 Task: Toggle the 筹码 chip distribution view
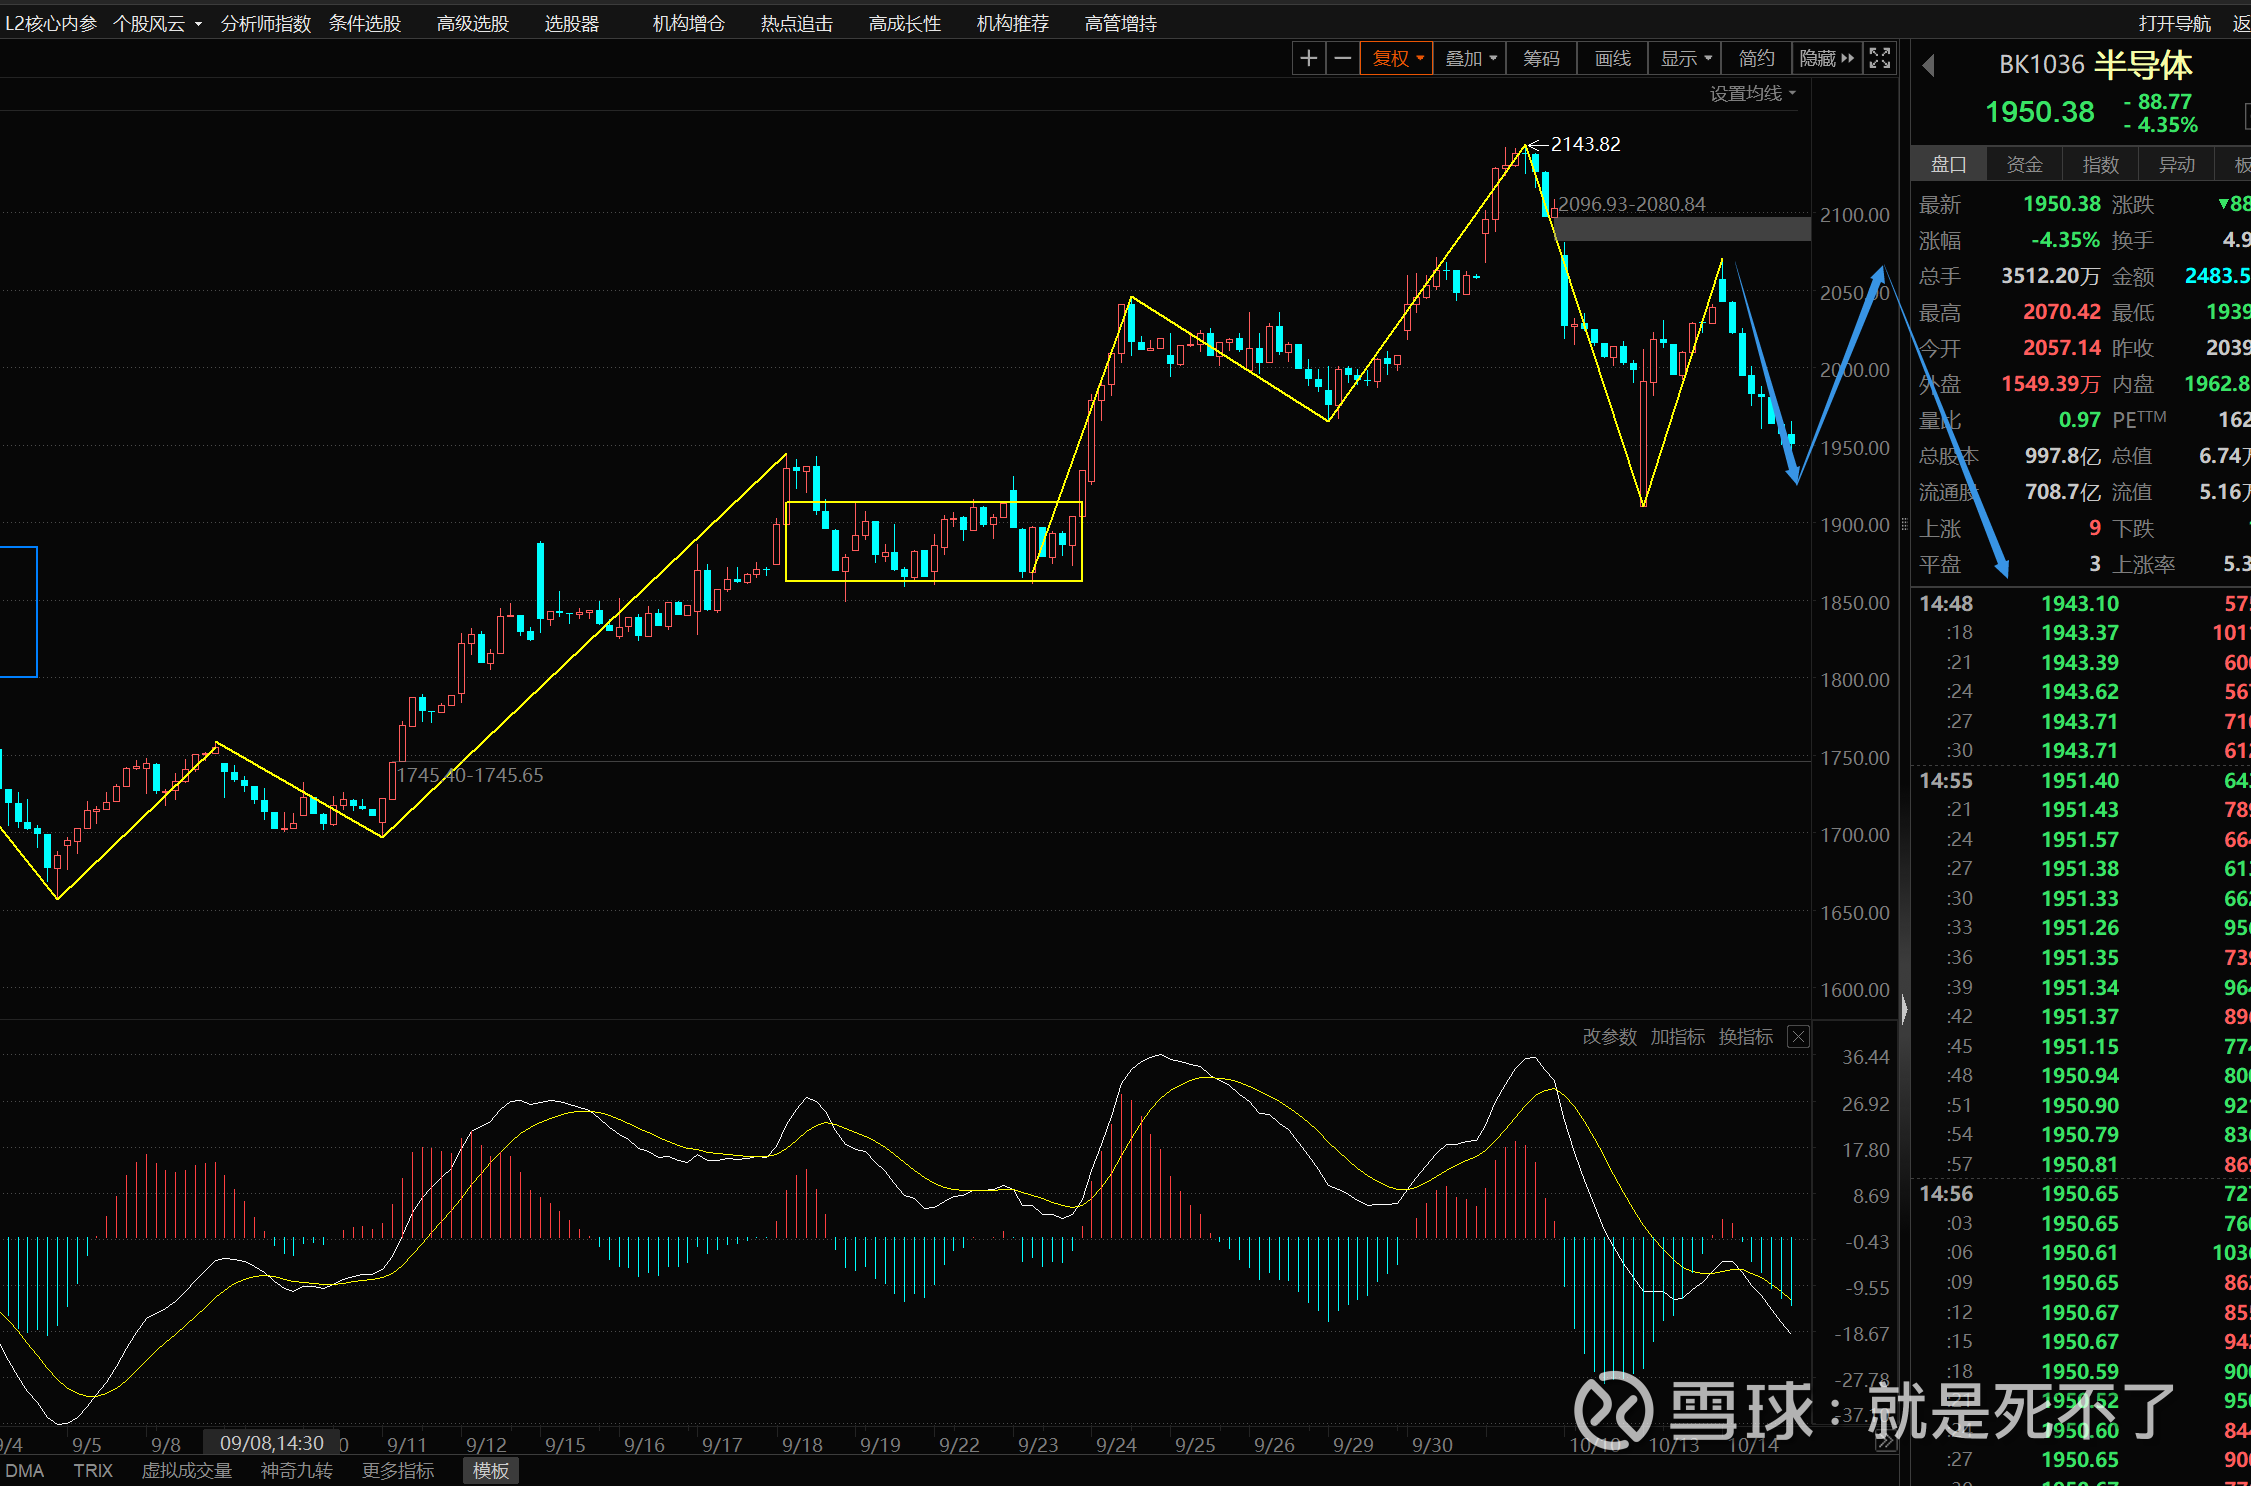1541,59
